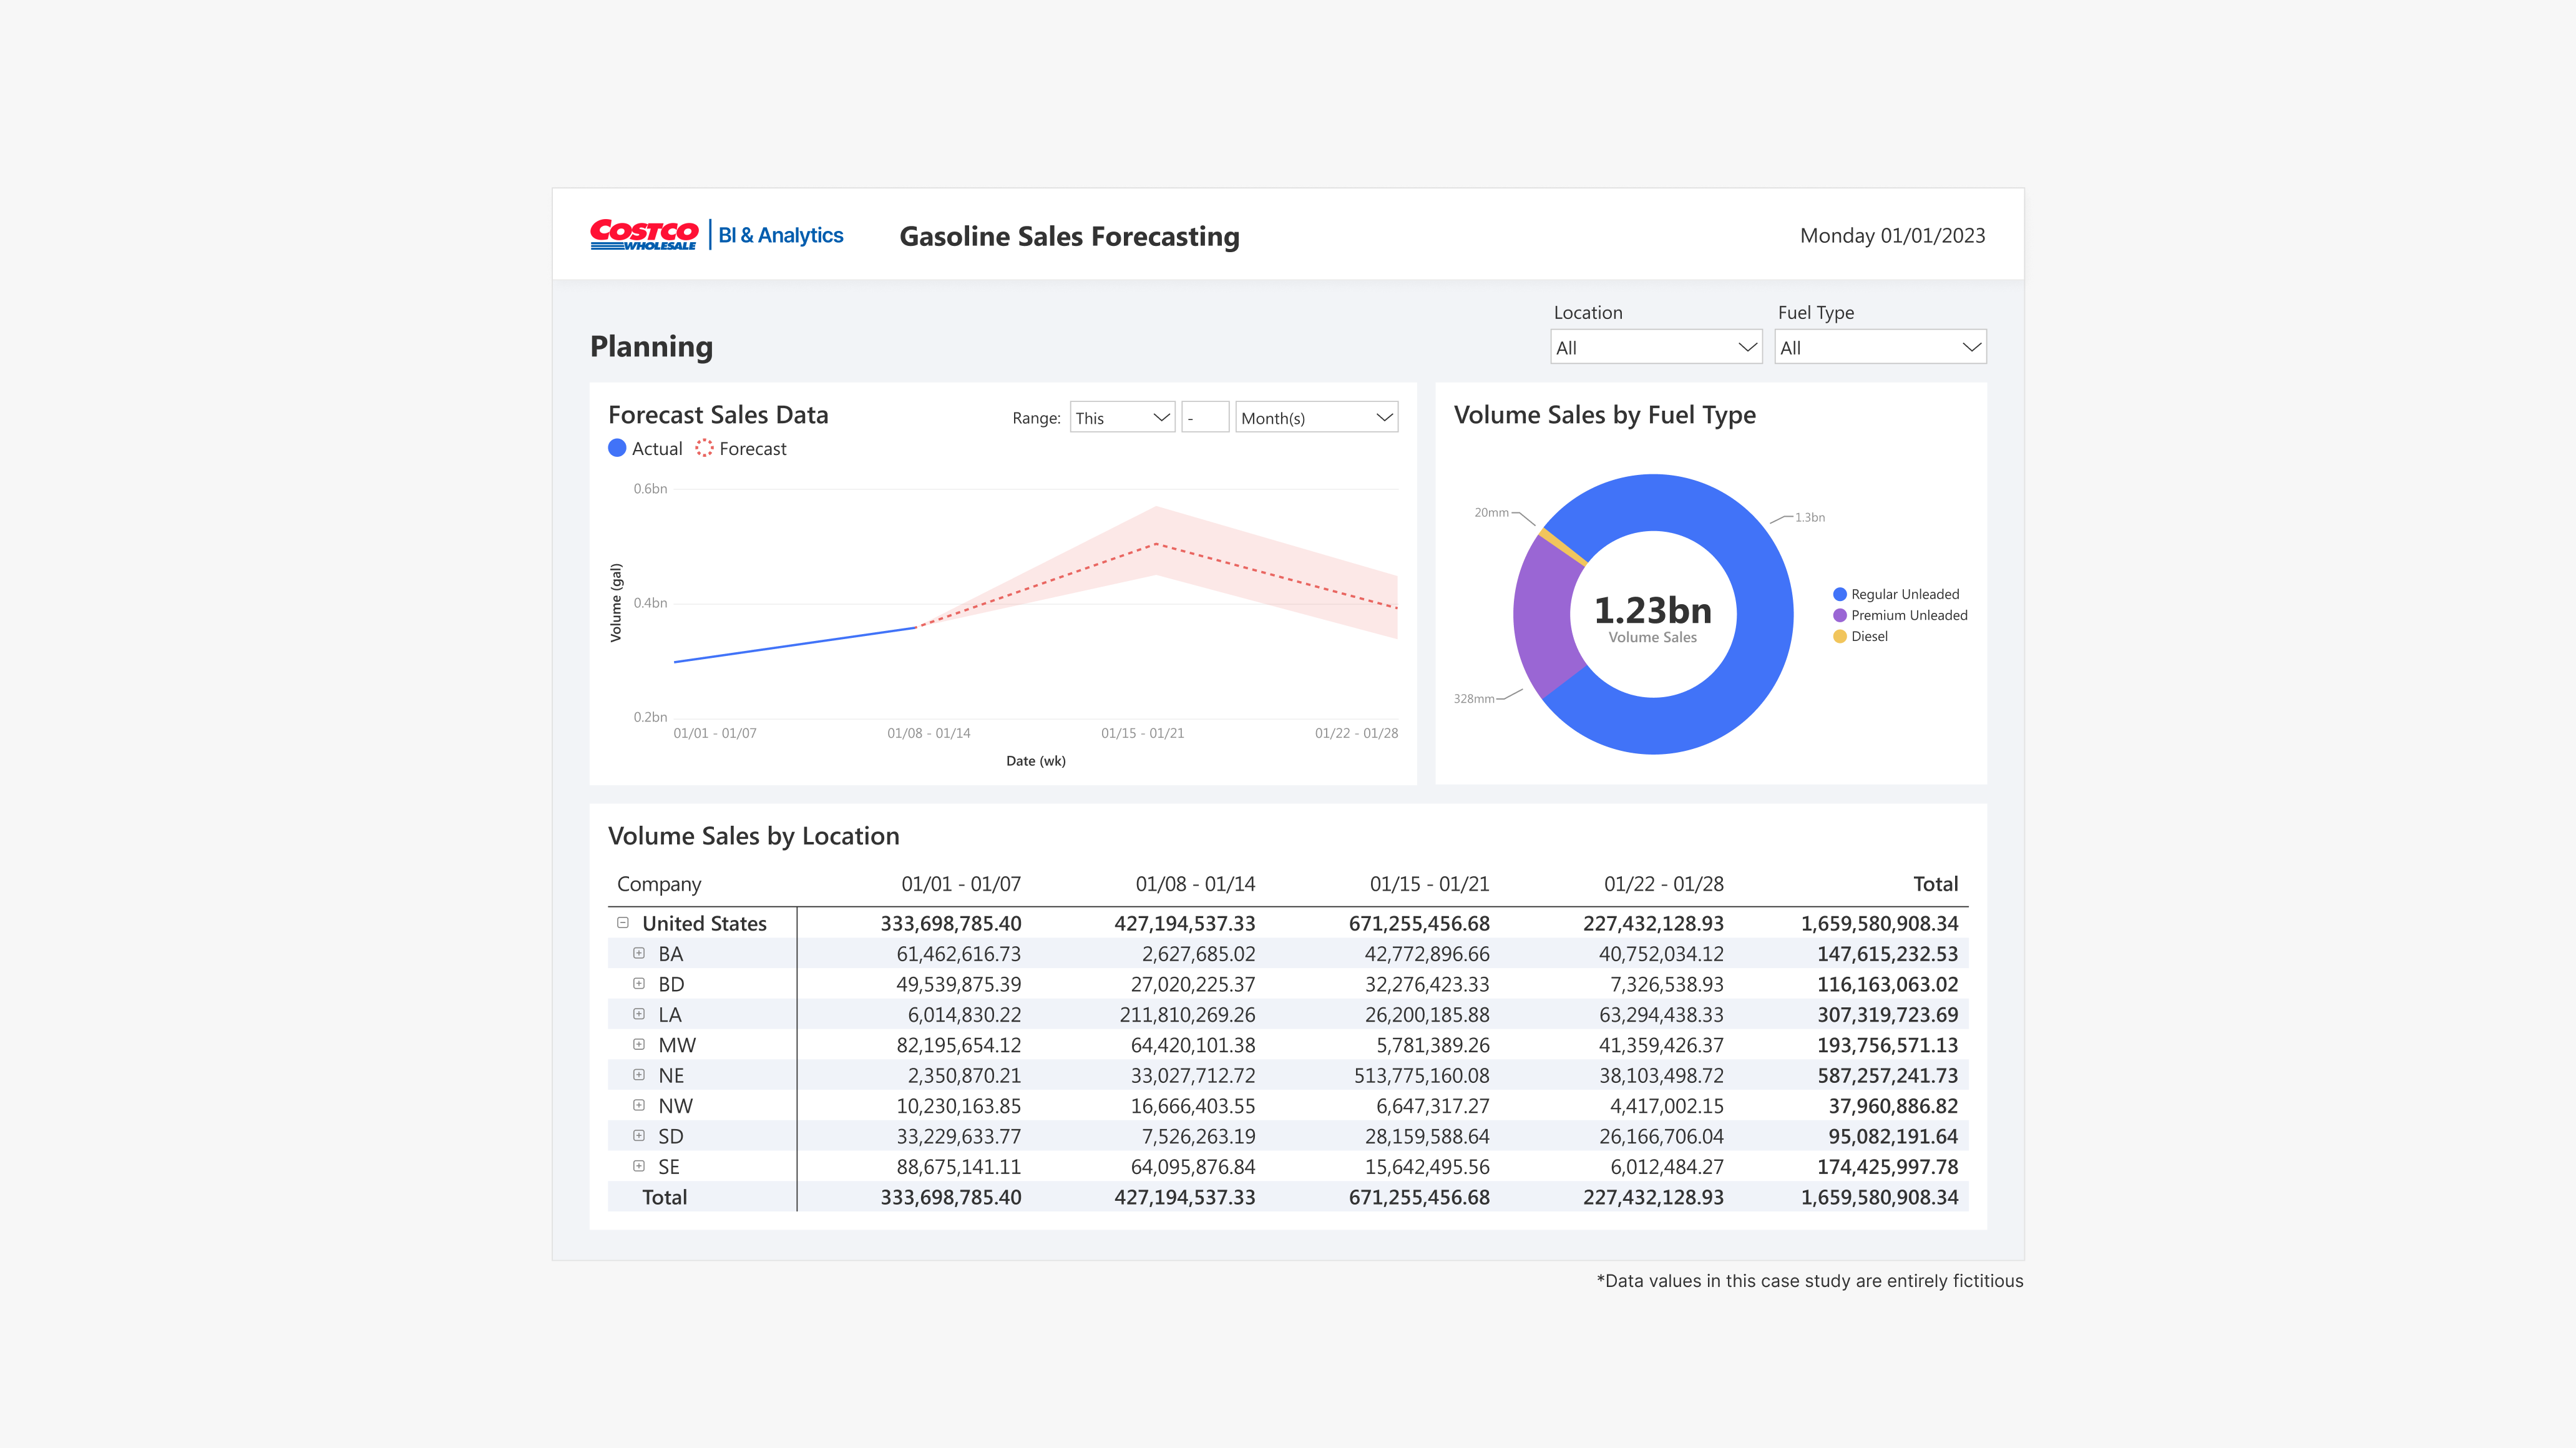The image size is (2576, 1448).
Task: Click the Forecast Sales Data heading
Action: coord(718,414)
